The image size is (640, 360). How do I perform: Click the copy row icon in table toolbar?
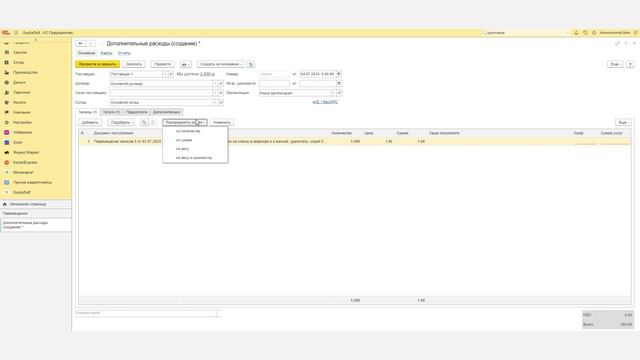click(x=144, y=122)
